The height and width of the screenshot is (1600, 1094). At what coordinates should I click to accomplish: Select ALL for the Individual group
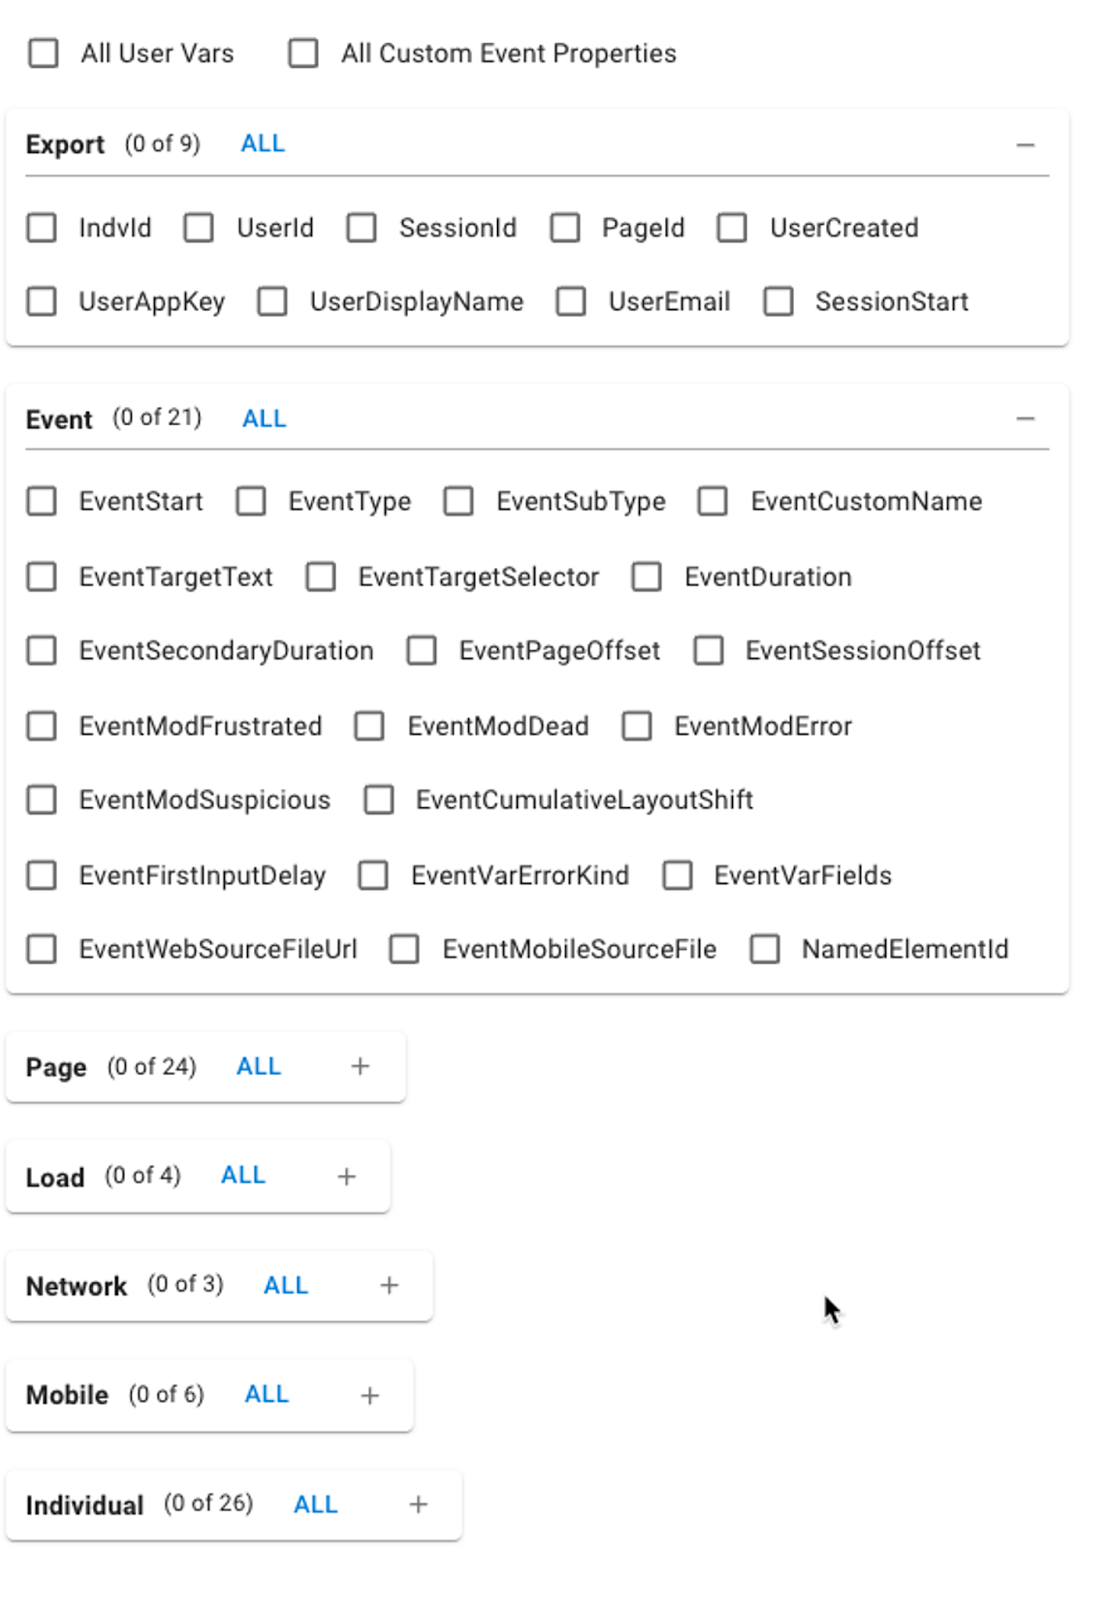pos(315,1505)
